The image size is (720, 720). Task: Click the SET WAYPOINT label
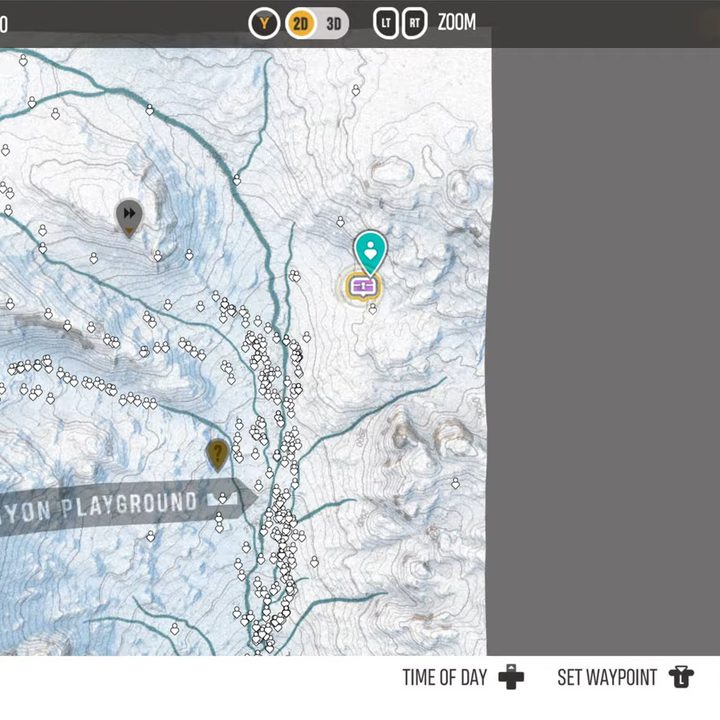pyautogui.click(x=607, y=678)
